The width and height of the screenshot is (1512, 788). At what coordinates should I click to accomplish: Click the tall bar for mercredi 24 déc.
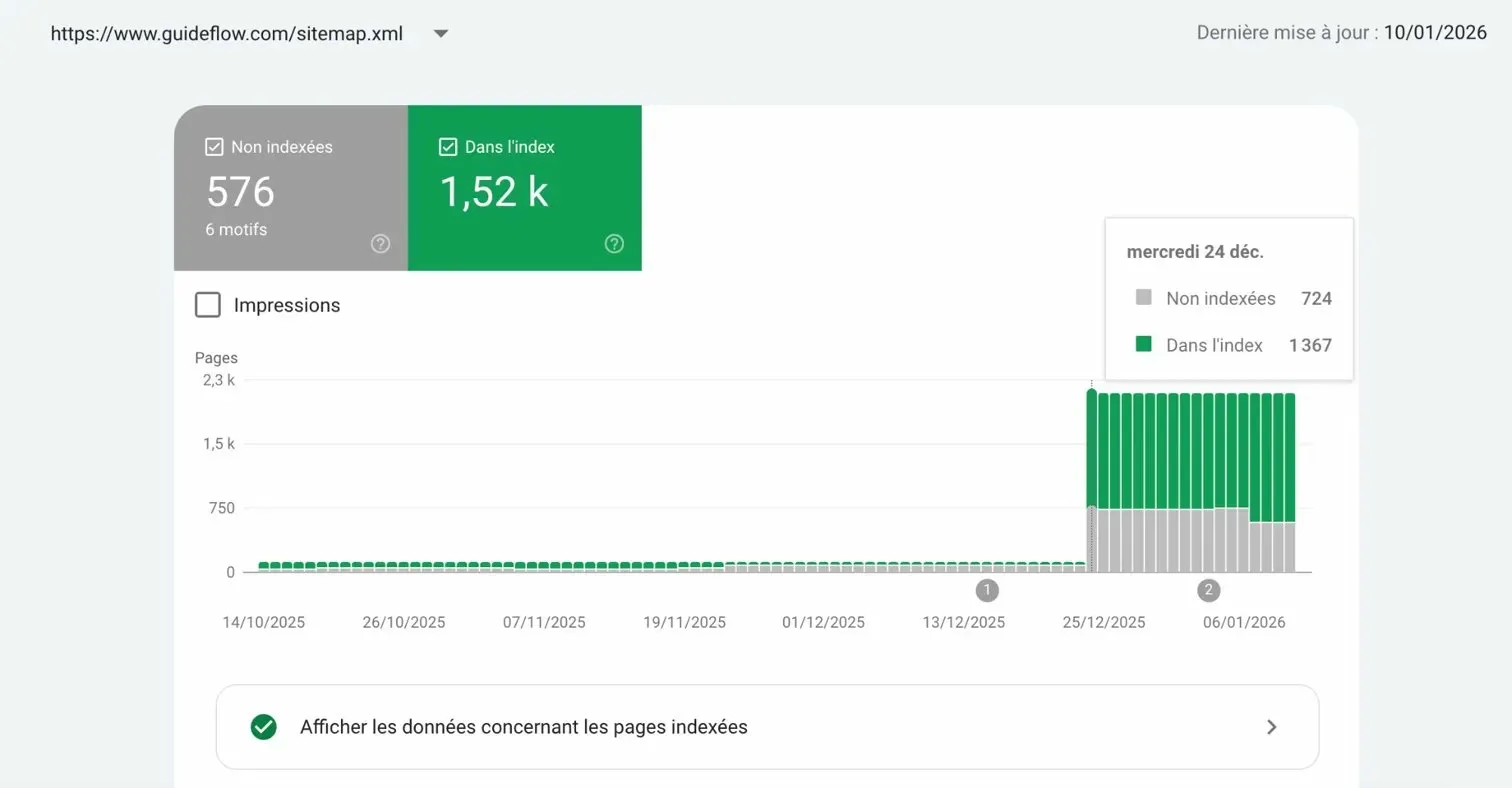1091,470
